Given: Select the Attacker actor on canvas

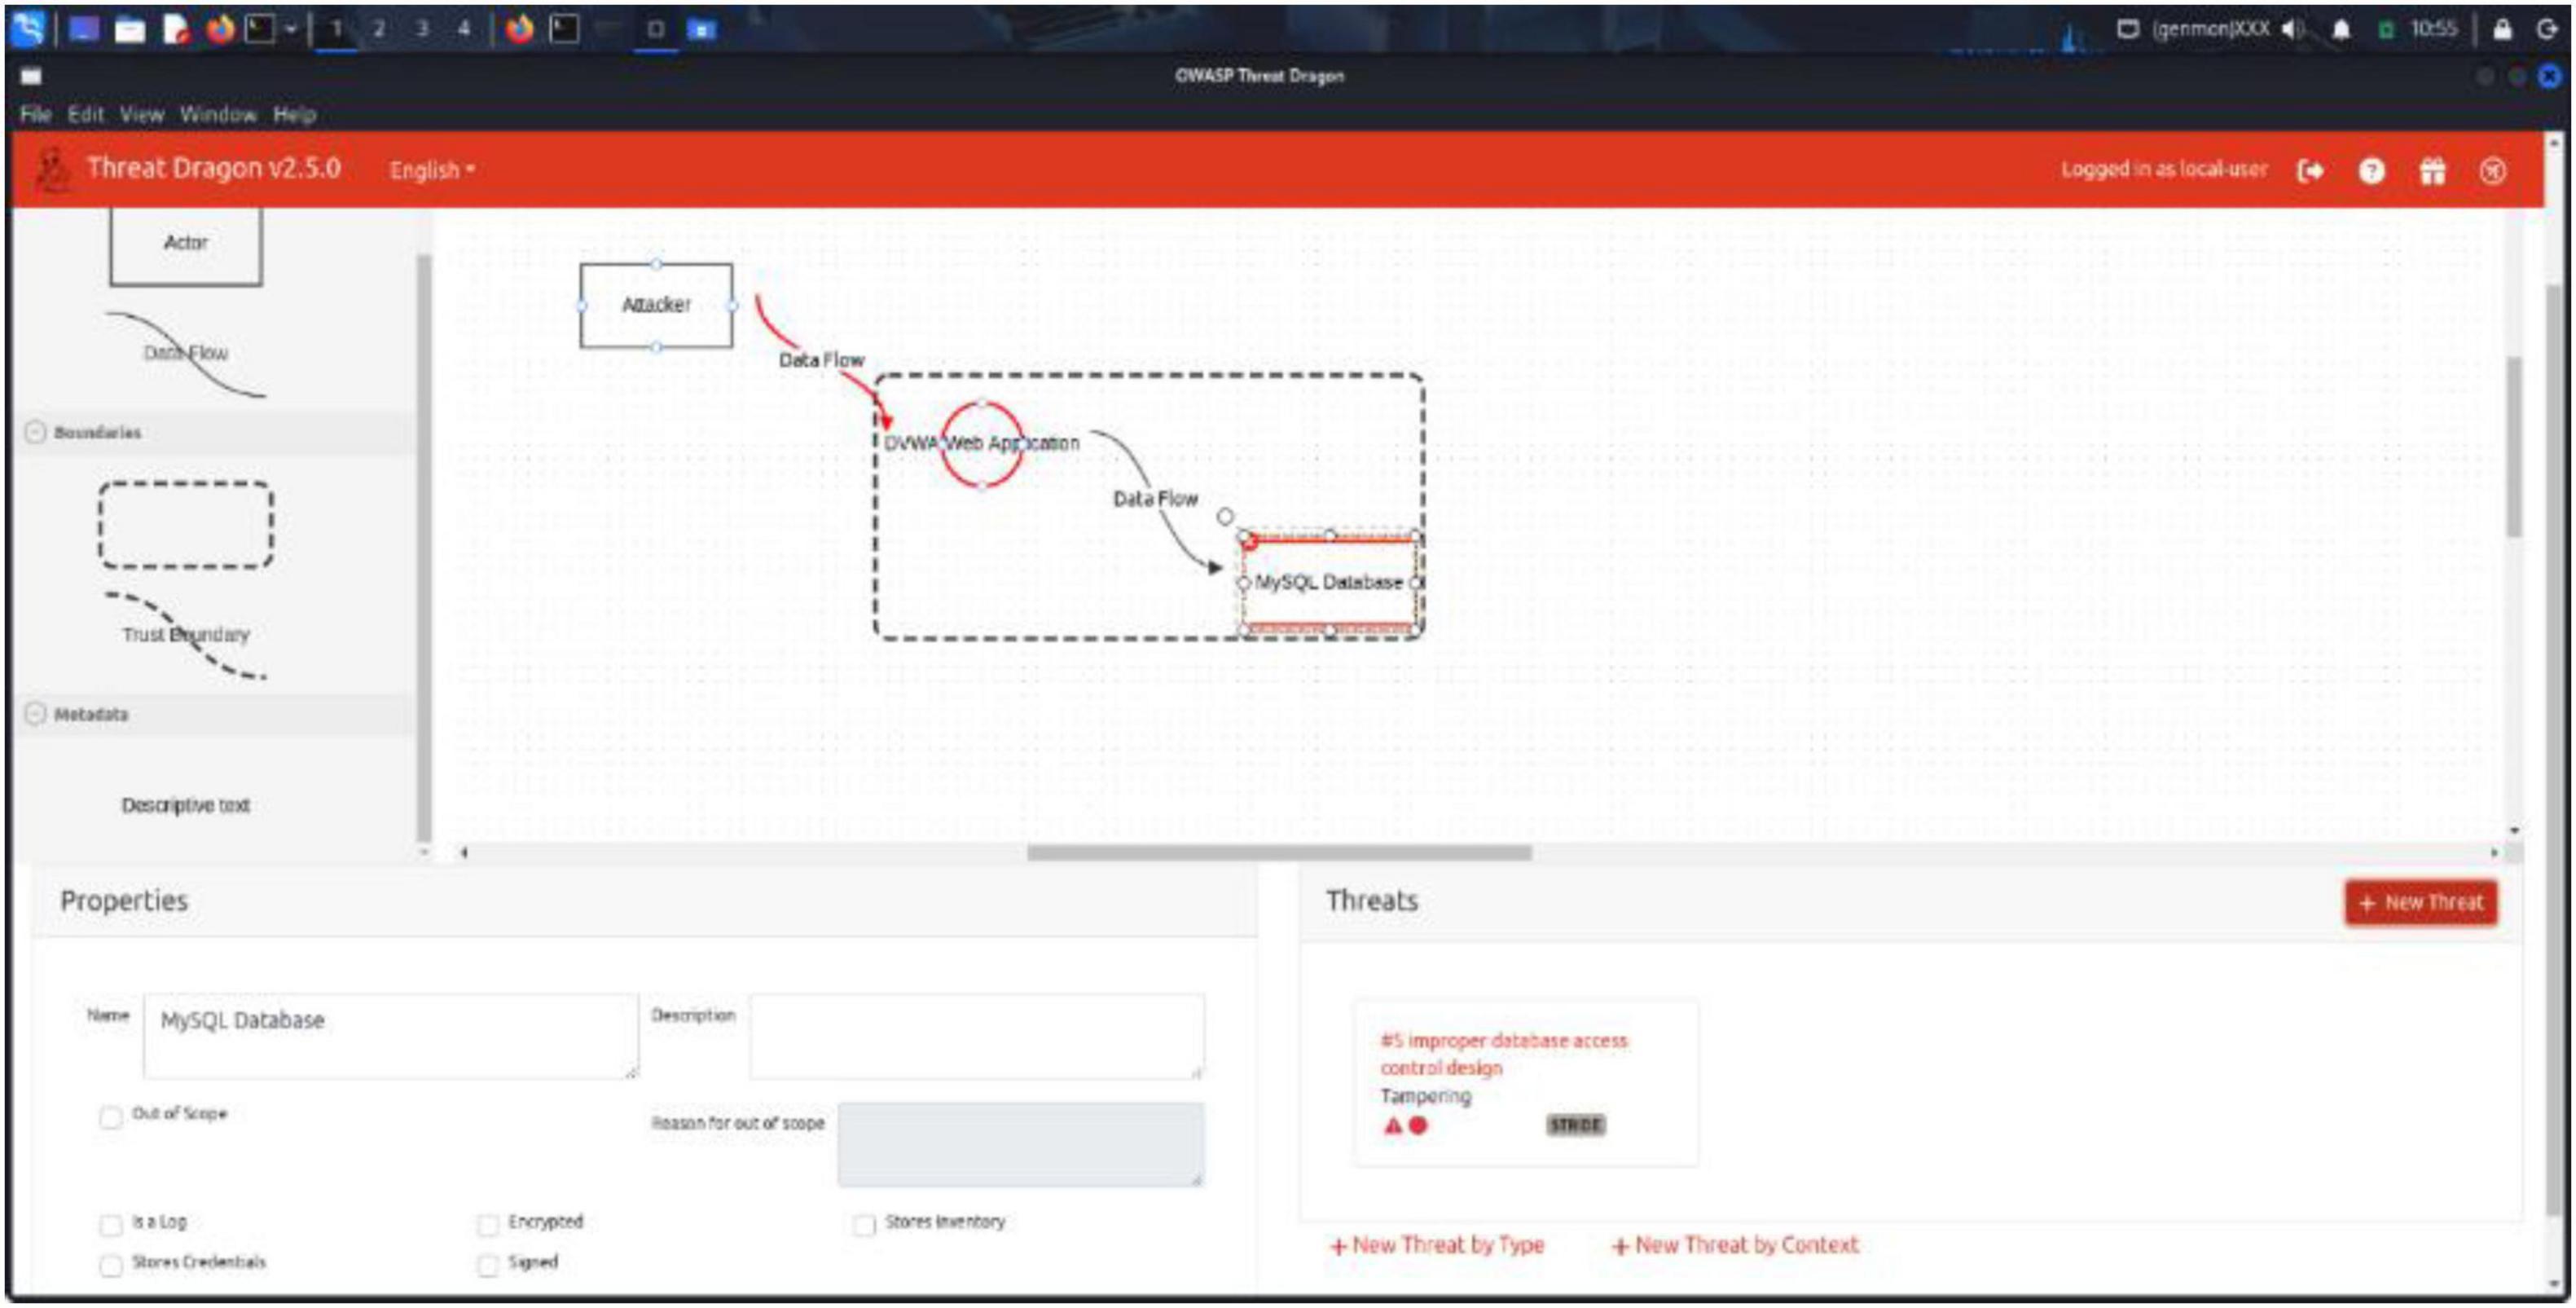Looking at the screenshot, I should pyautogui.click(x=656, y=305).
